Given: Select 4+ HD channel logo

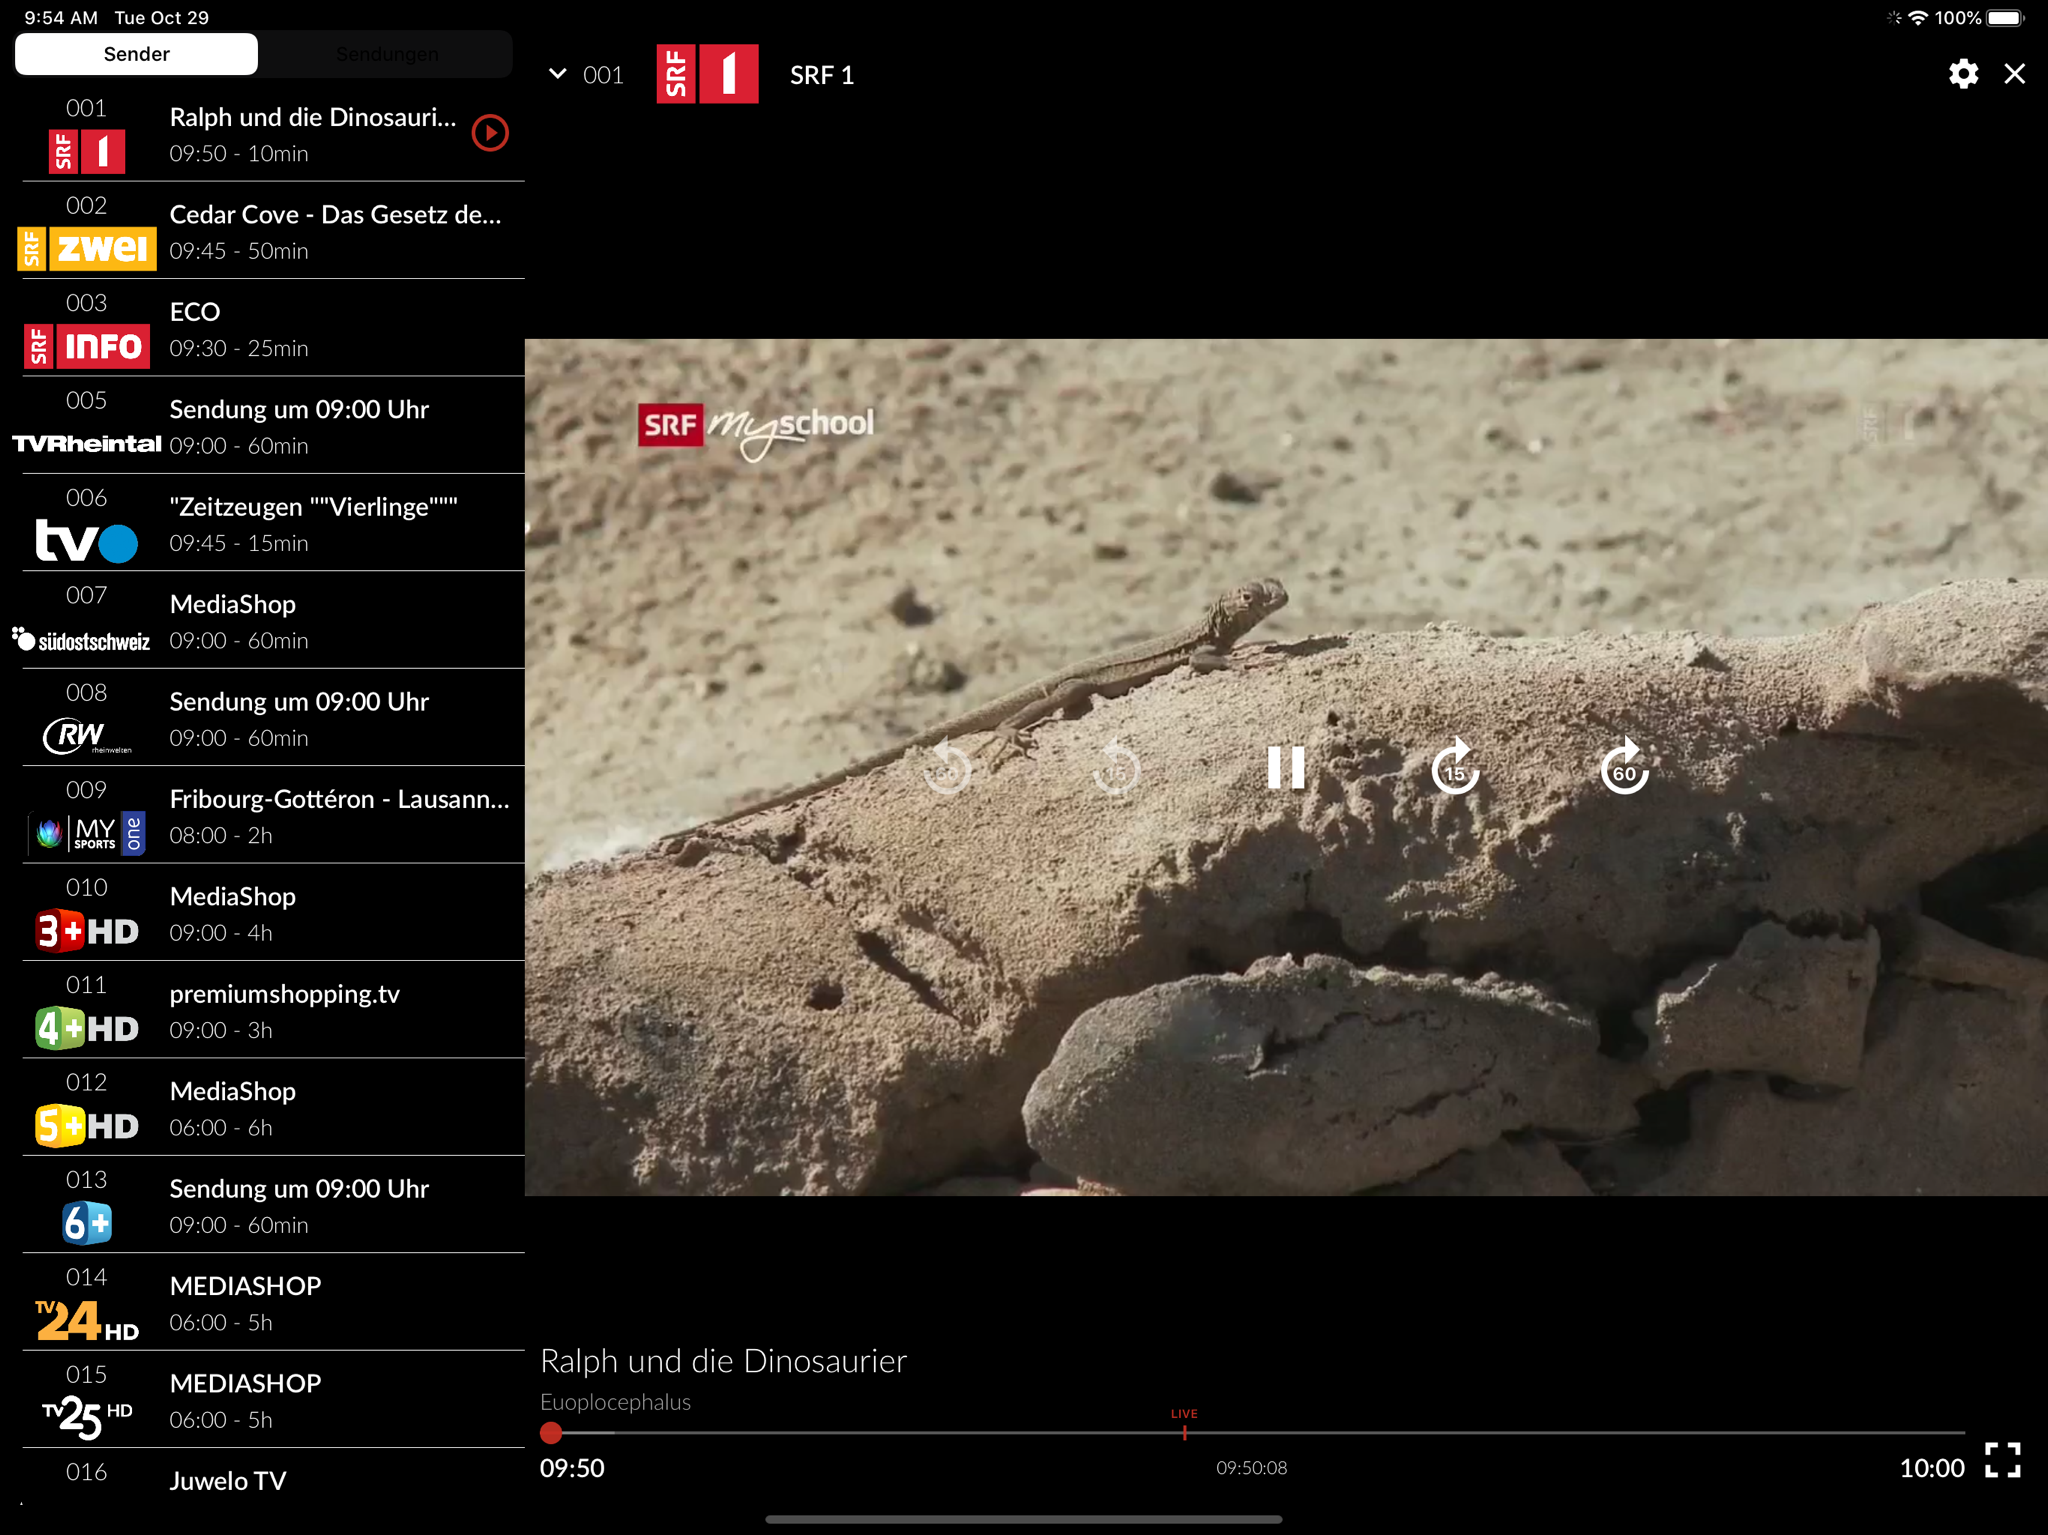Looking at the screenshot, I should click(x=87, y=1028).
